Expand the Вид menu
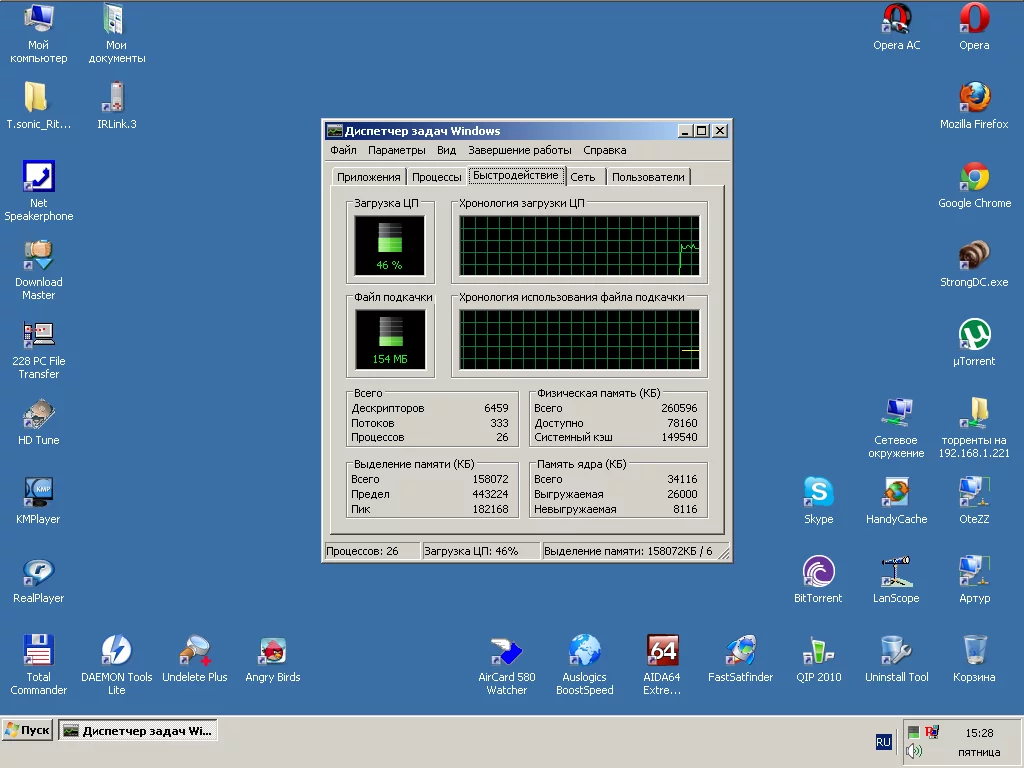The height and width of the screenshot is (768, 1024). pyautogui.click(x=446, y=150)
